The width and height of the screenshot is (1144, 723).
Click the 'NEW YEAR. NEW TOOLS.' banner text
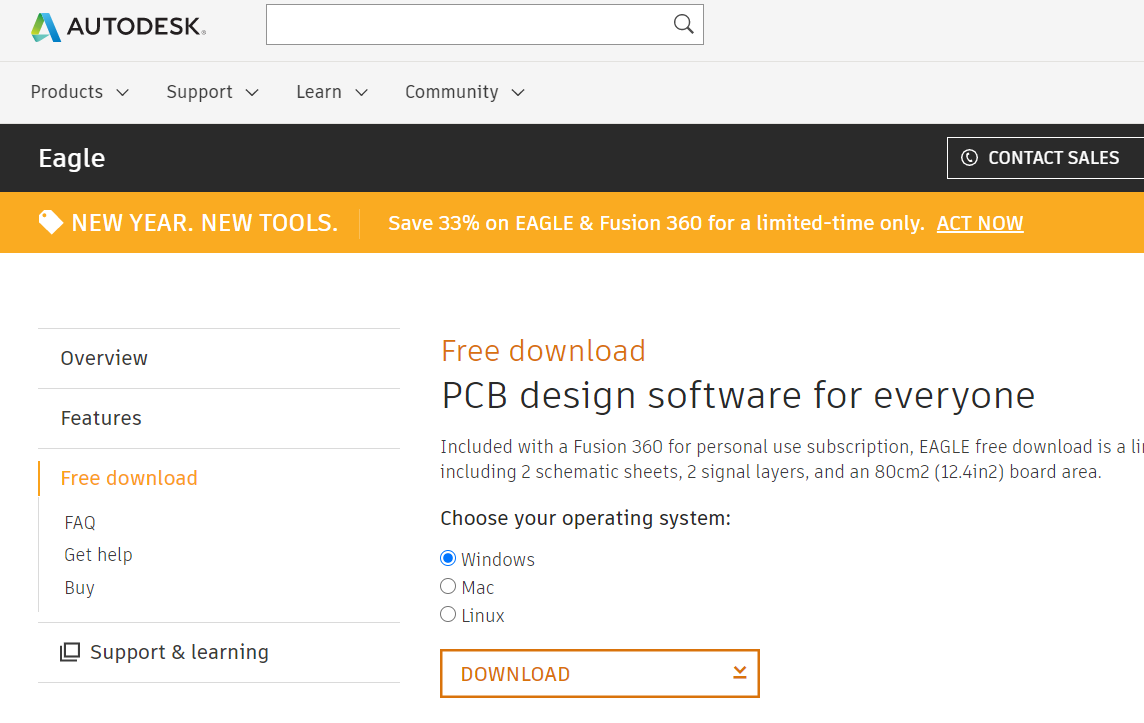pos(205,223)
